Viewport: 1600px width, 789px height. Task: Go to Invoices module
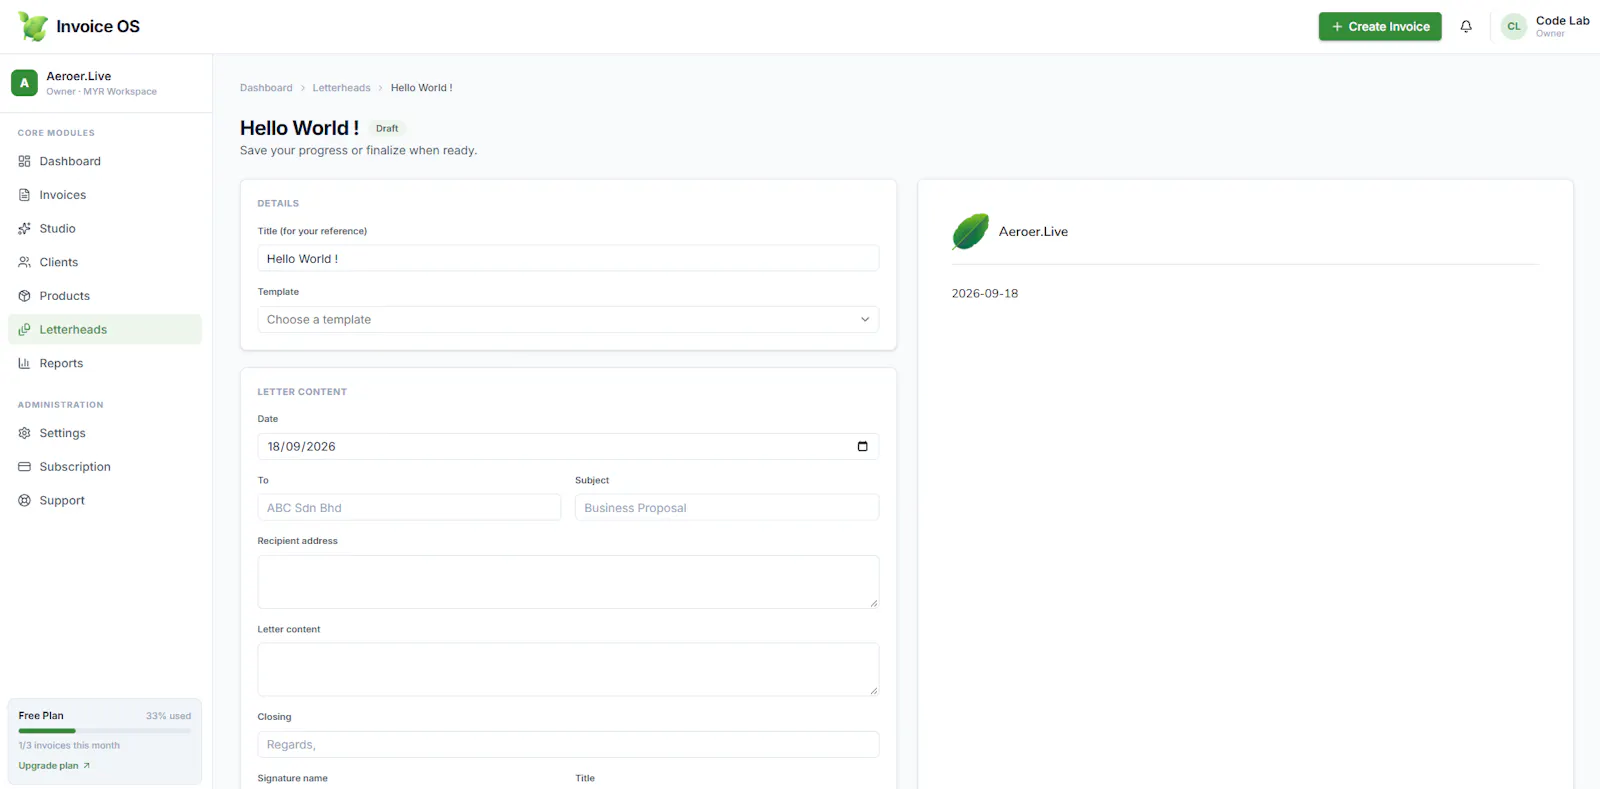tap(105, 195)
